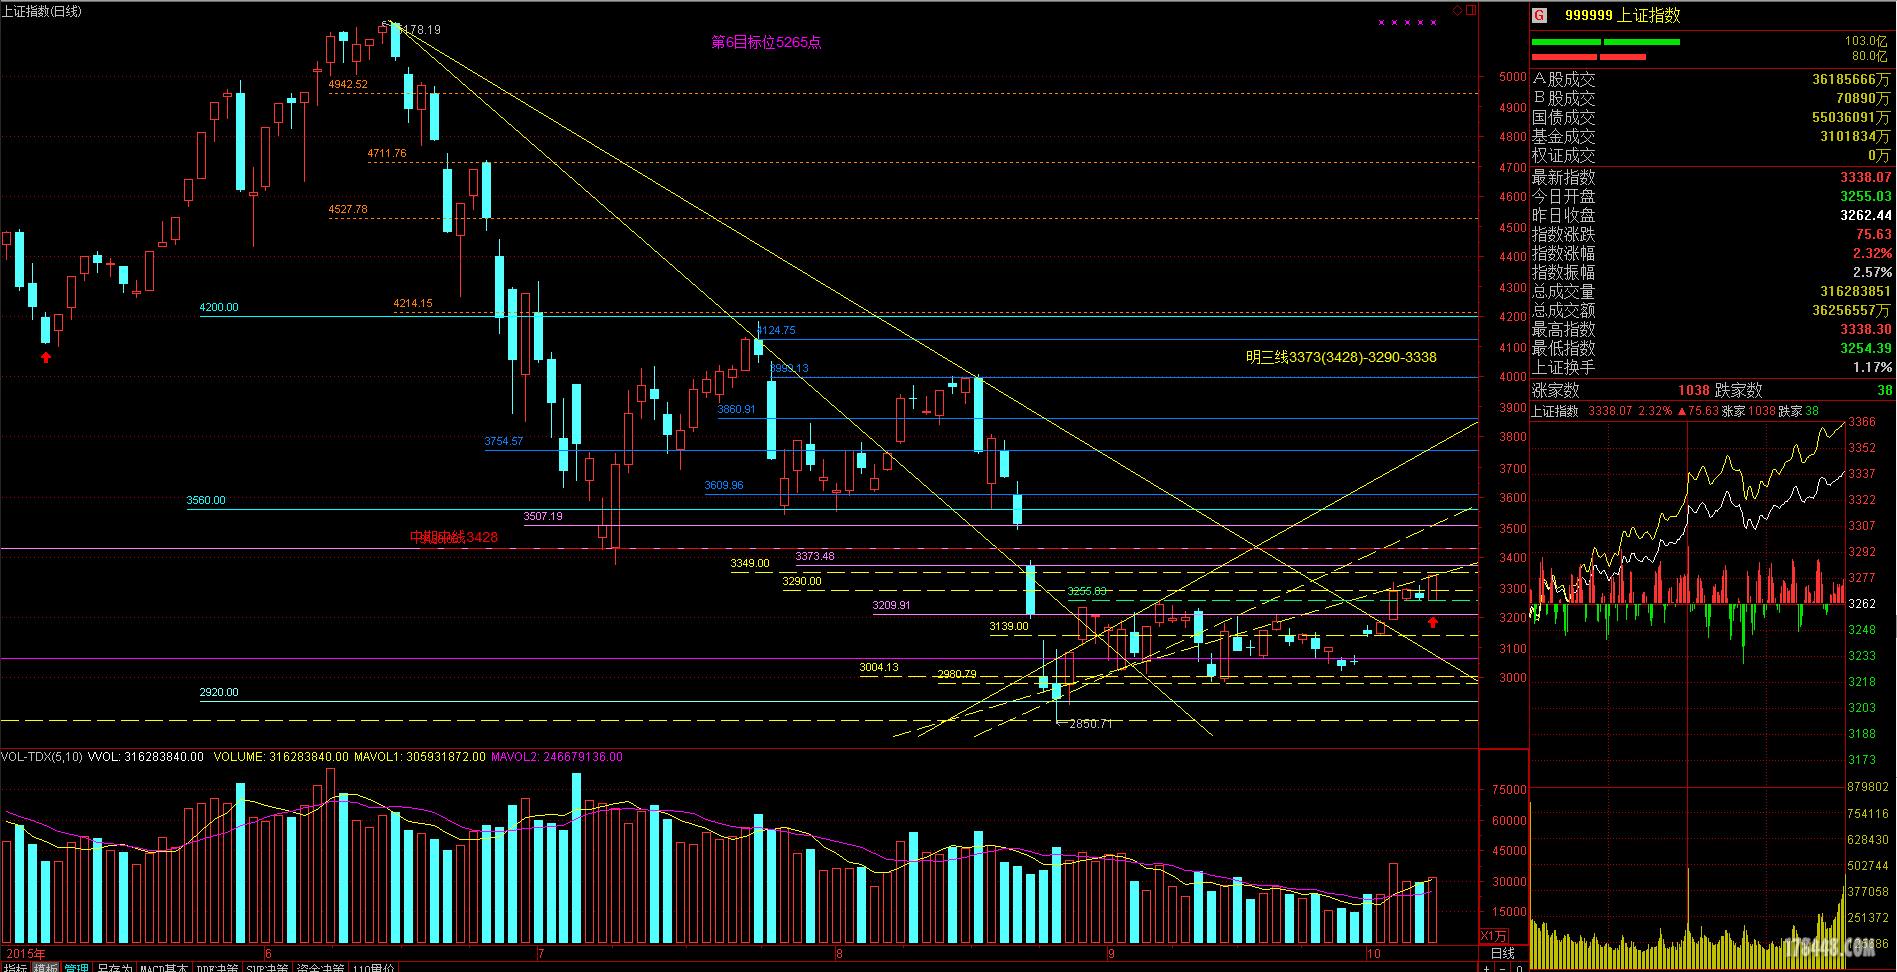This screenshot has height=972, width=1897.
Task: Click the 4200.00 horizontal line label
Action: pos(219,307)
